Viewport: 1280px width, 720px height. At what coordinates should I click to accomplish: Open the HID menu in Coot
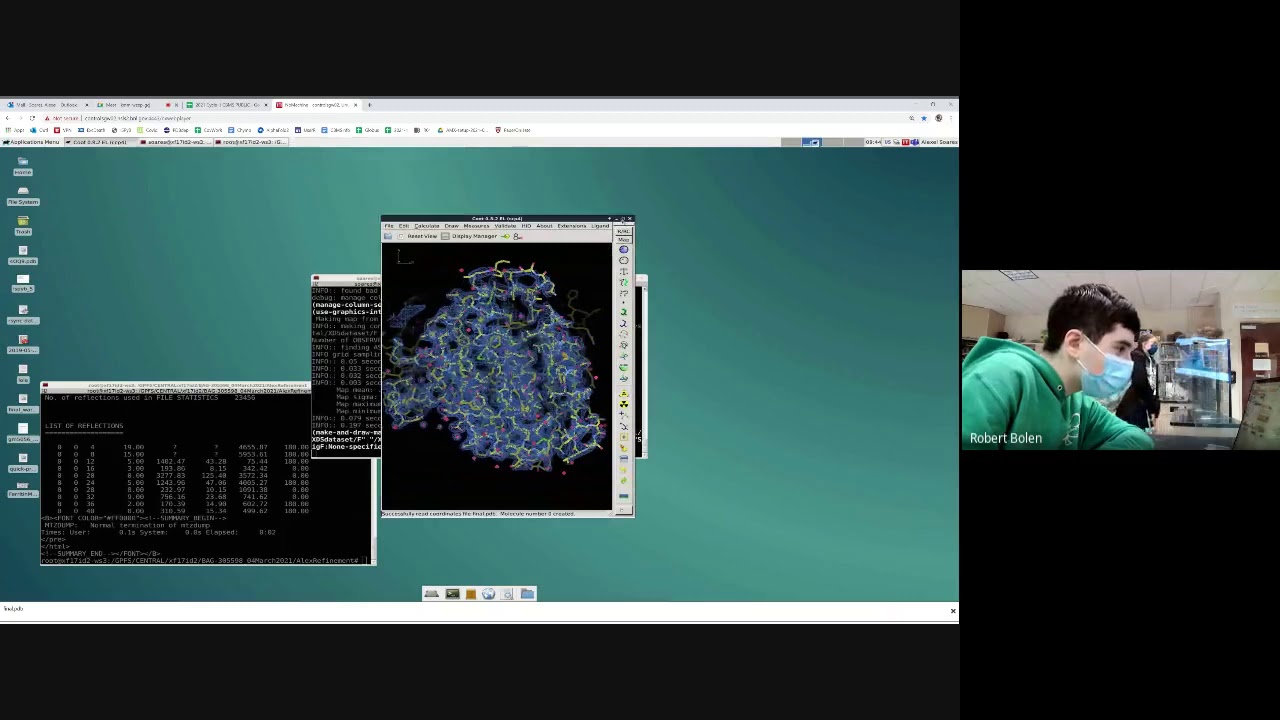(526, 226)
